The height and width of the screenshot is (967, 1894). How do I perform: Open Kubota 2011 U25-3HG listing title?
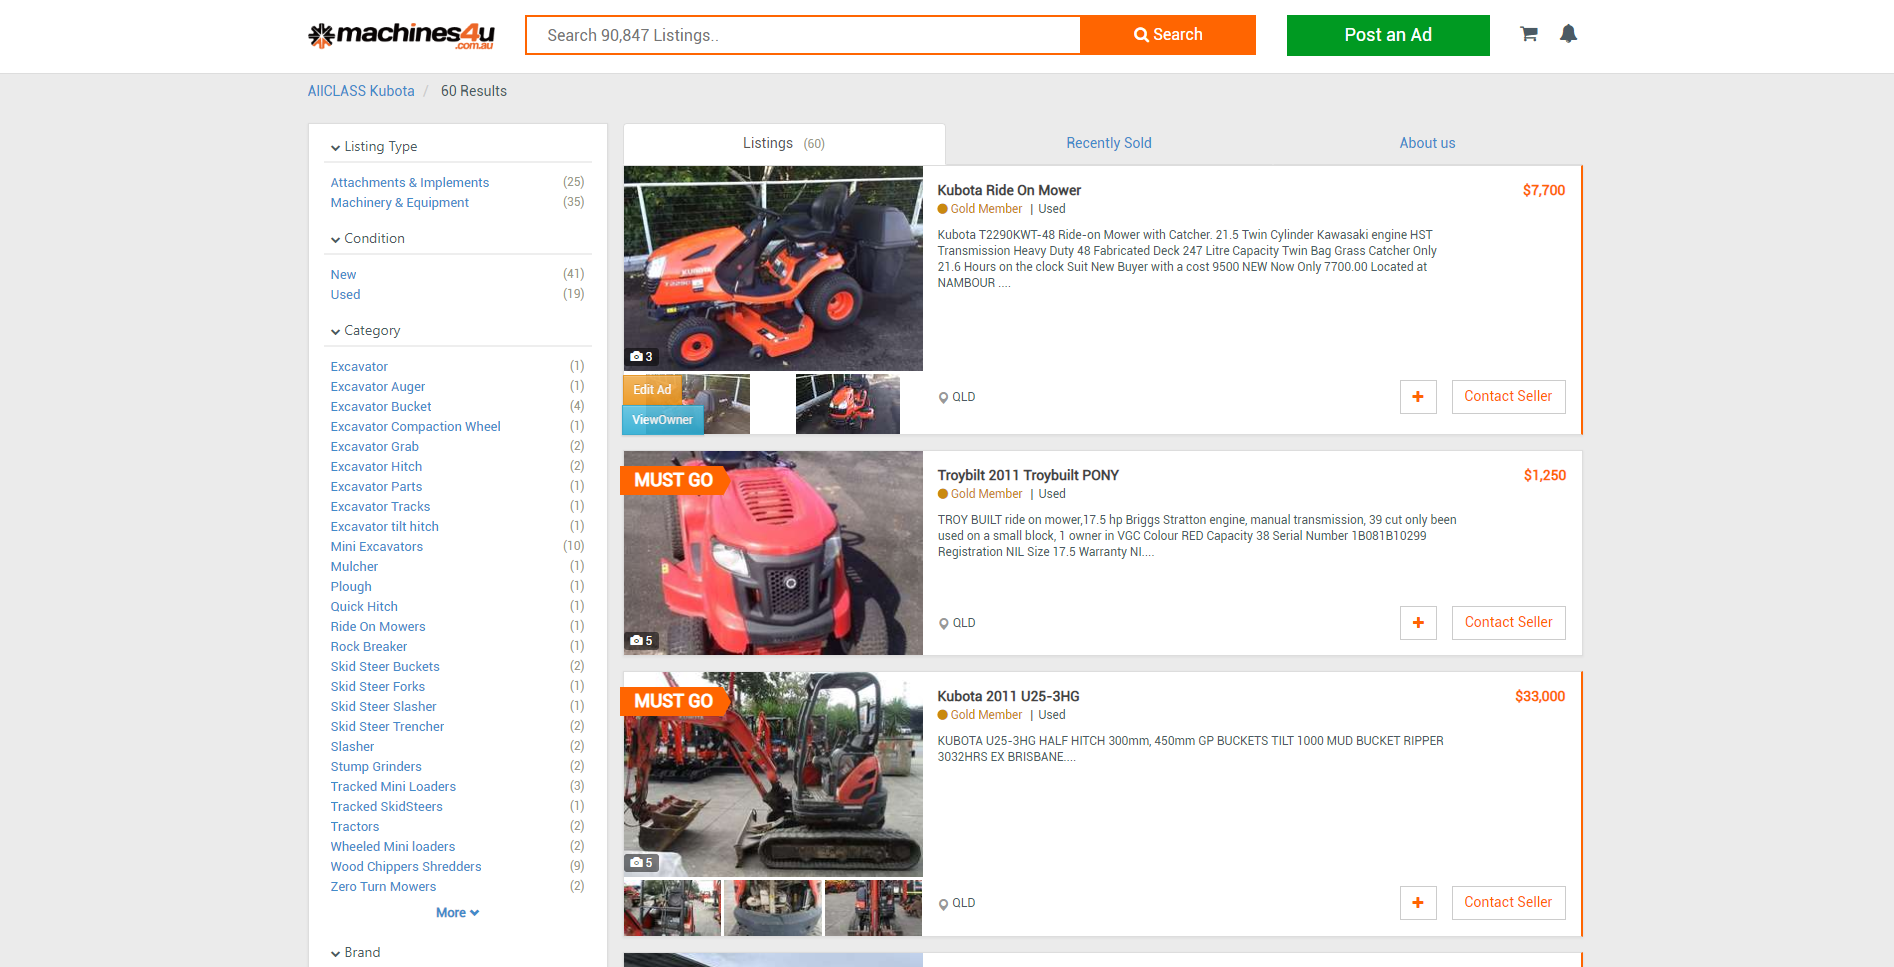tap(1008, 696)
